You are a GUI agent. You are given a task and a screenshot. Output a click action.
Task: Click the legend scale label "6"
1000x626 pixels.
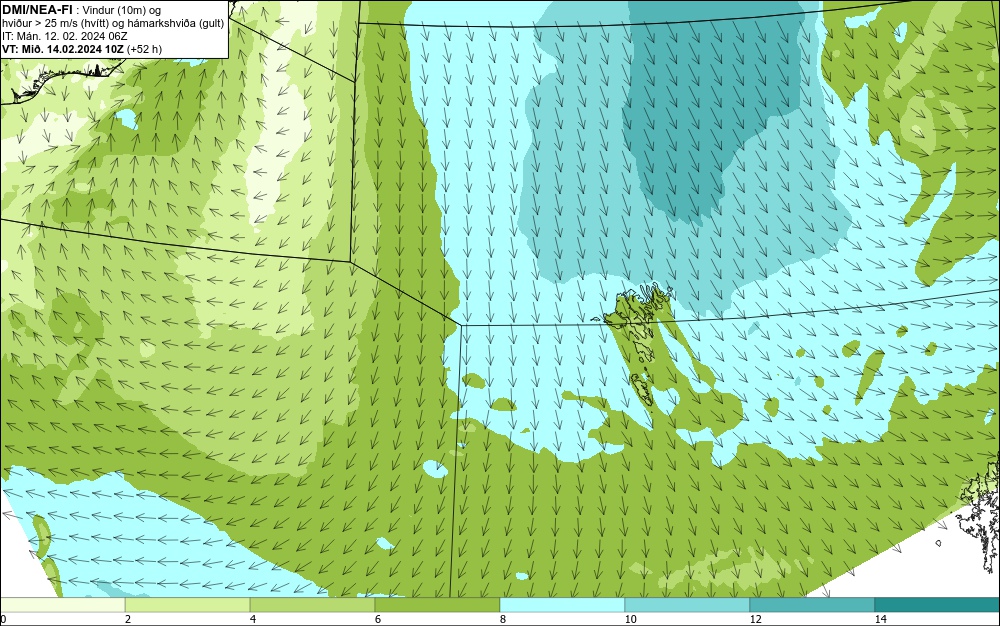(x=378, y=619)
